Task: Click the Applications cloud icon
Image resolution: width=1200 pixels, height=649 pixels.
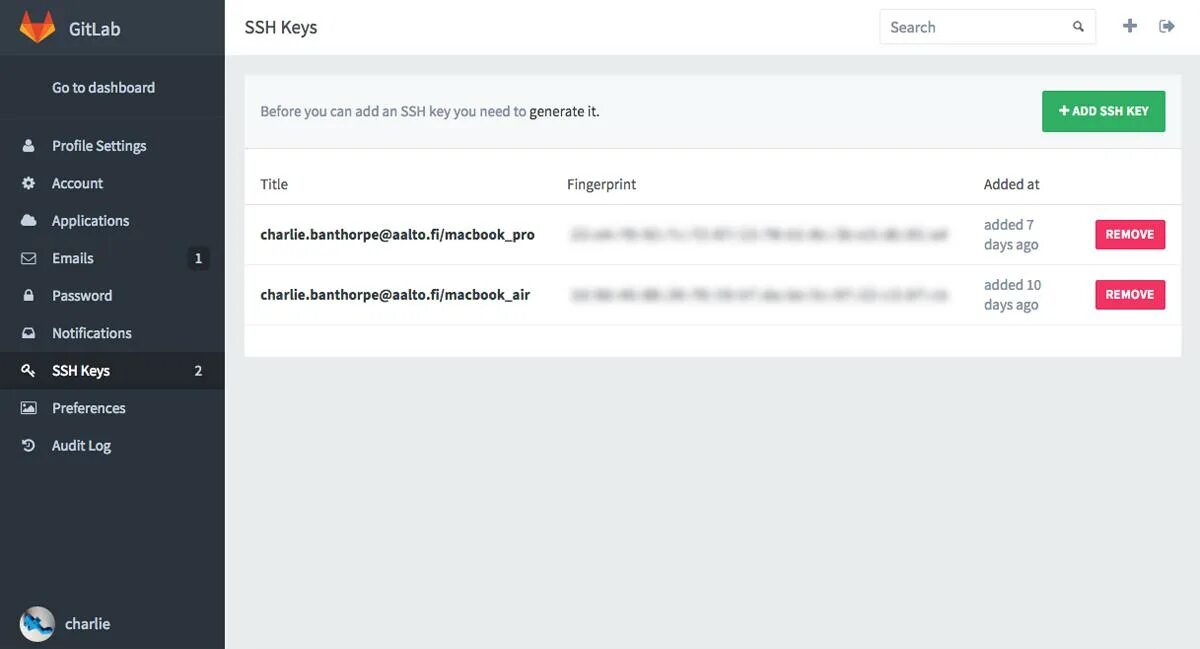Action: click(x=29, y=221)
